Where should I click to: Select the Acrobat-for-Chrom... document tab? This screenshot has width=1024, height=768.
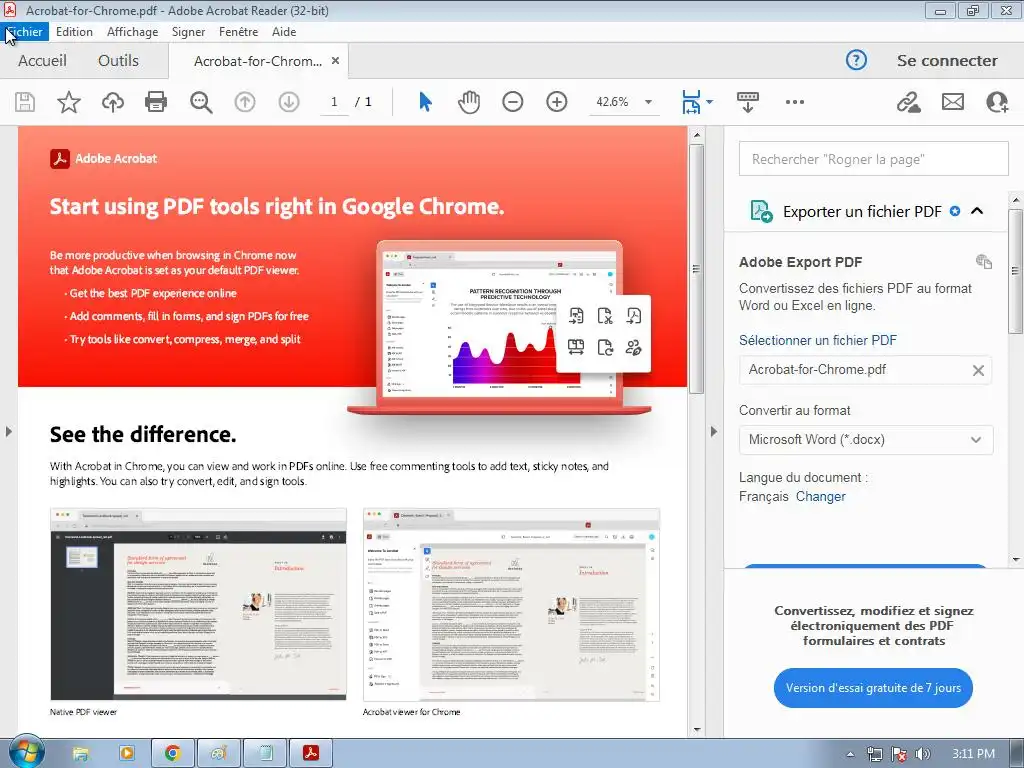coord(257,61)
